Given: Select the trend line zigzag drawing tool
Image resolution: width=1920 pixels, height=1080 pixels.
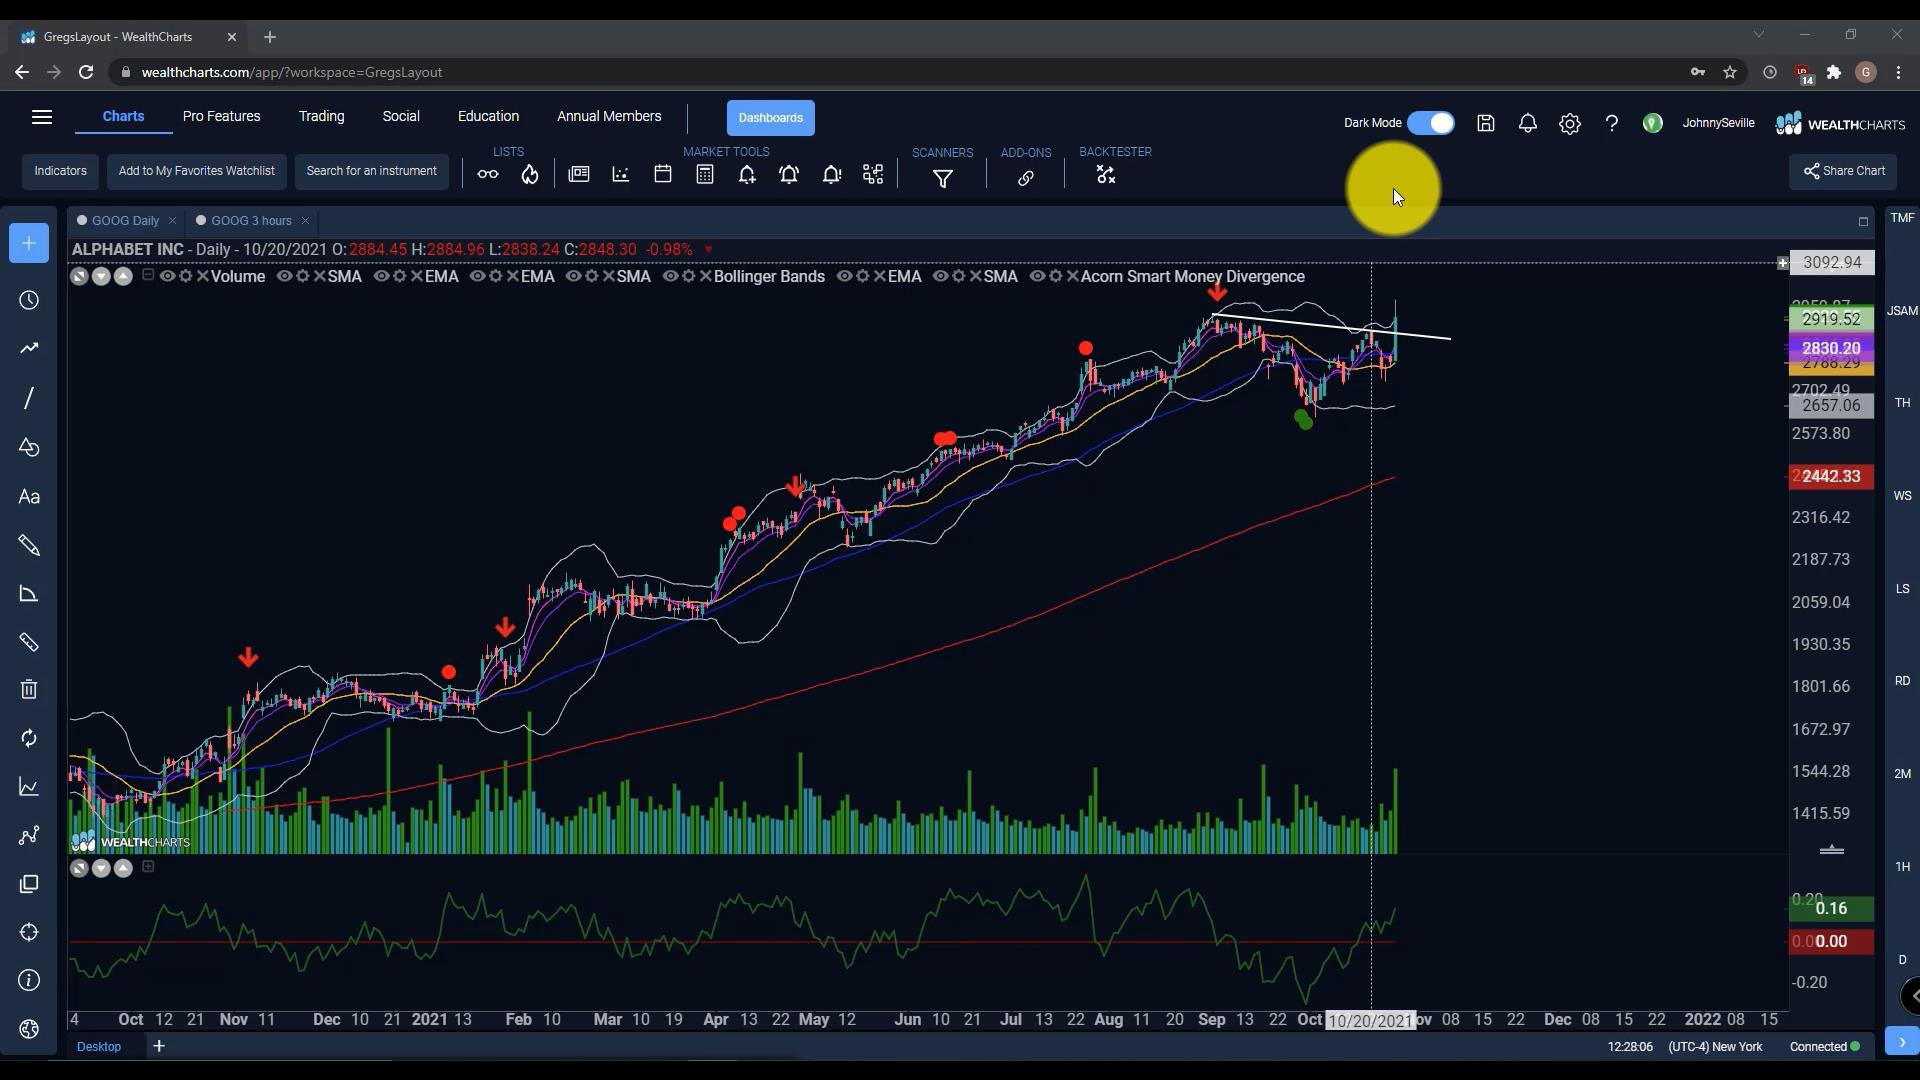Looking at the screenshot, I should [x=29, y=348].
